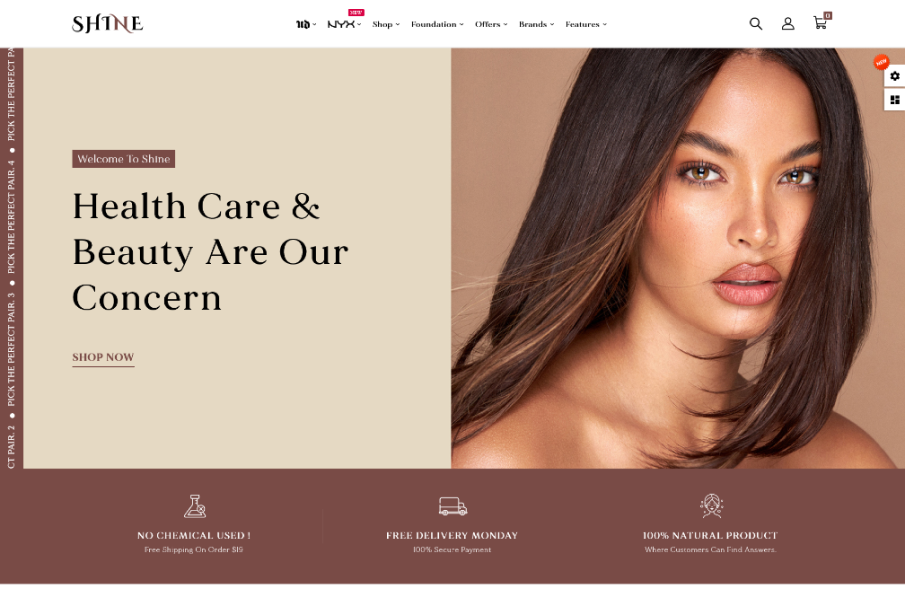Image resolution: width=905 pixels, height=600 pixels.
Task: Click the natural product face icon
Action: pos(711,505)
